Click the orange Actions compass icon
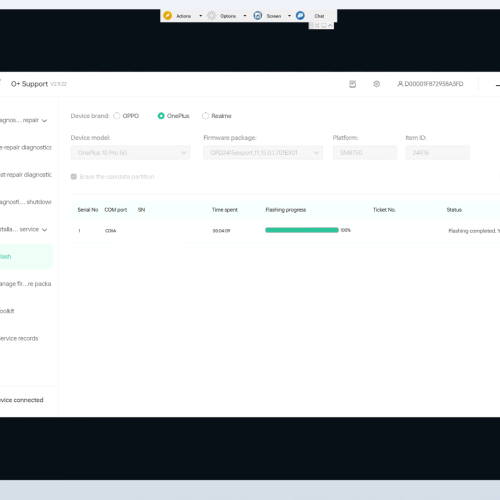The height and width of the screenshot is (500, 500). point(167,16)
